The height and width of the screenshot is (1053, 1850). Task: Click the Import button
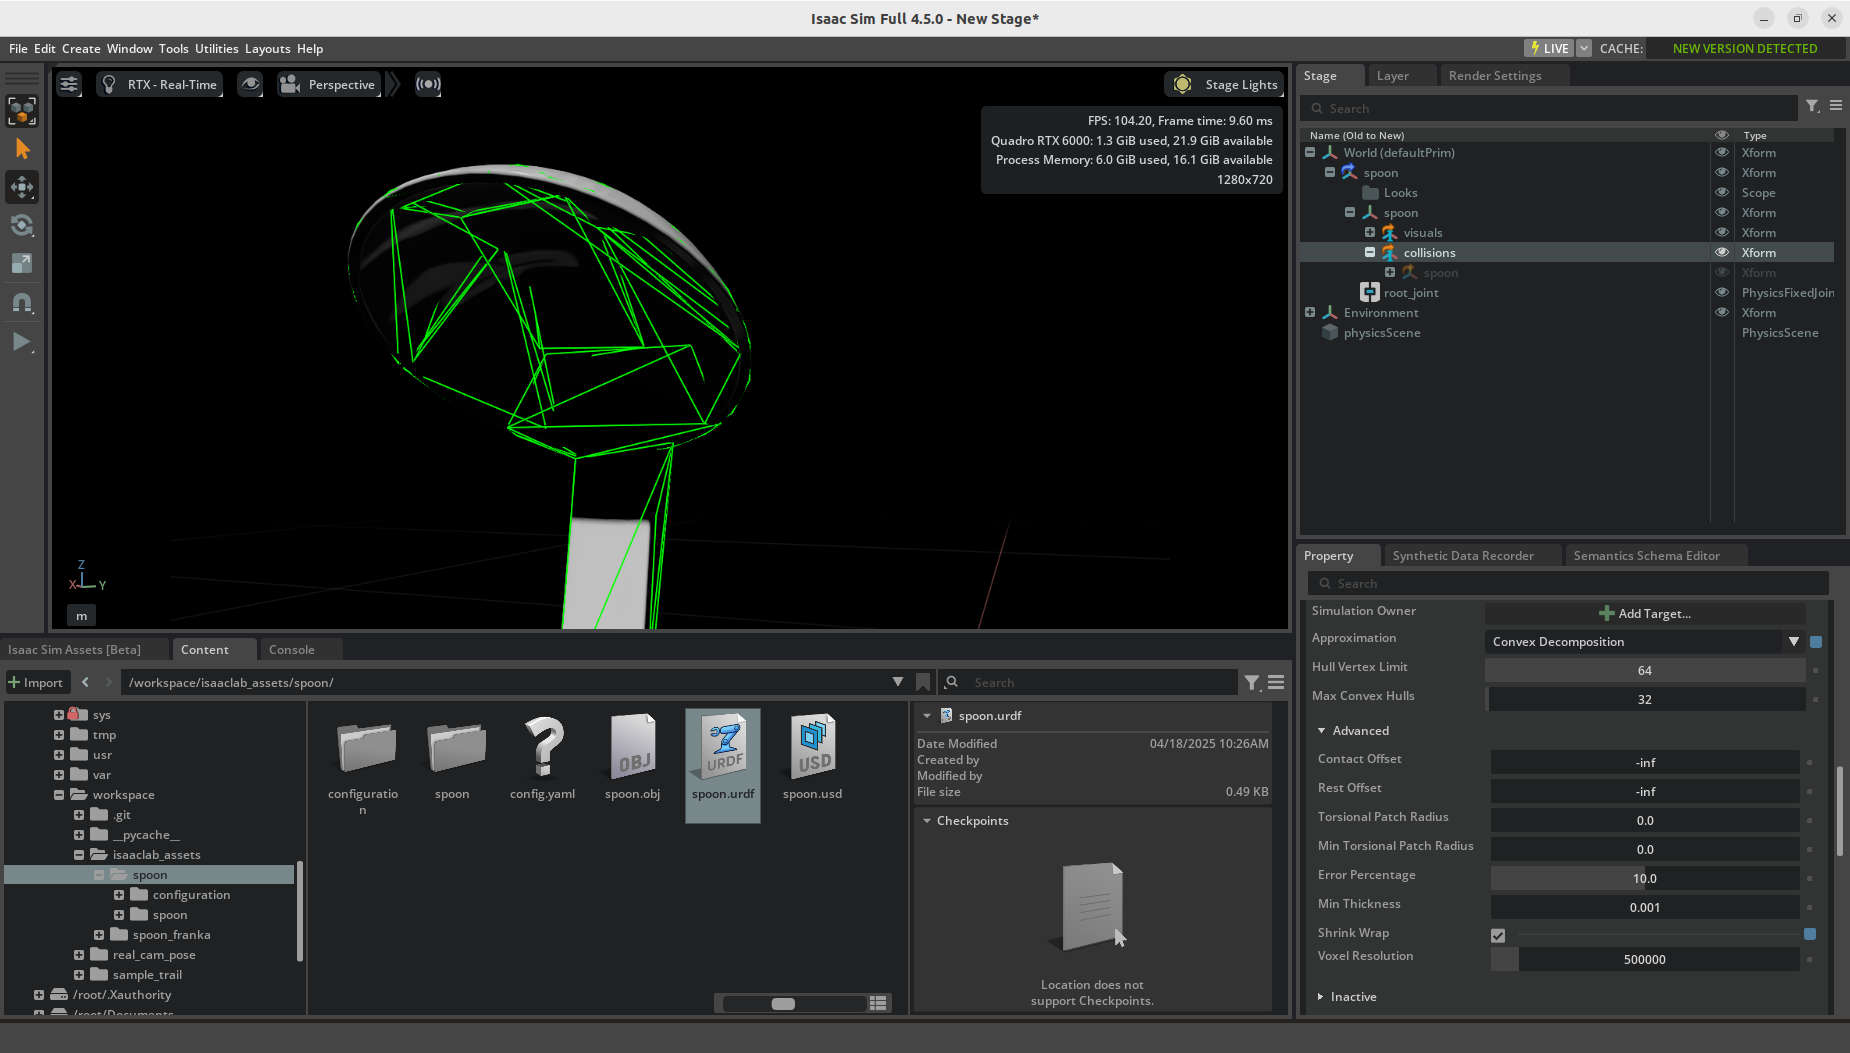tap(36, 682)
